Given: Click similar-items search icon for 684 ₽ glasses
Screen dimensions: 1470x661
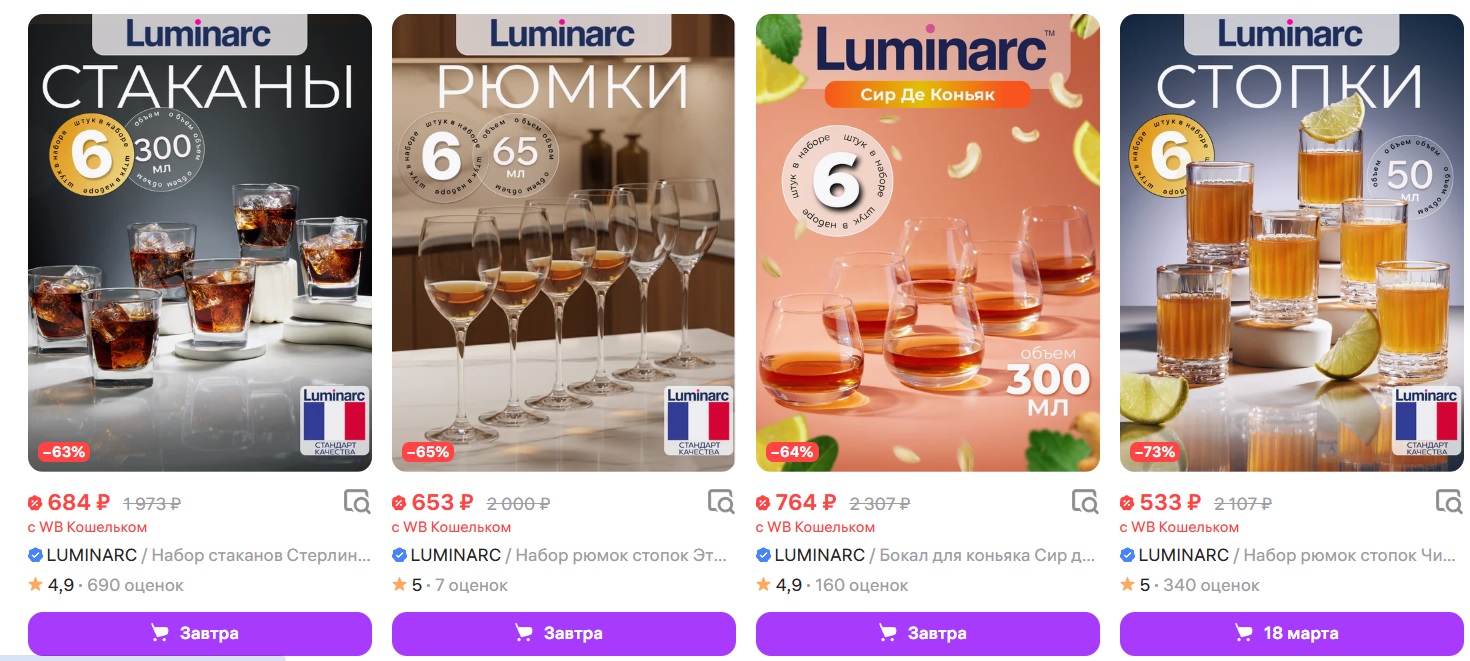Looking at the screenshot, I should (x=356, y=501).
